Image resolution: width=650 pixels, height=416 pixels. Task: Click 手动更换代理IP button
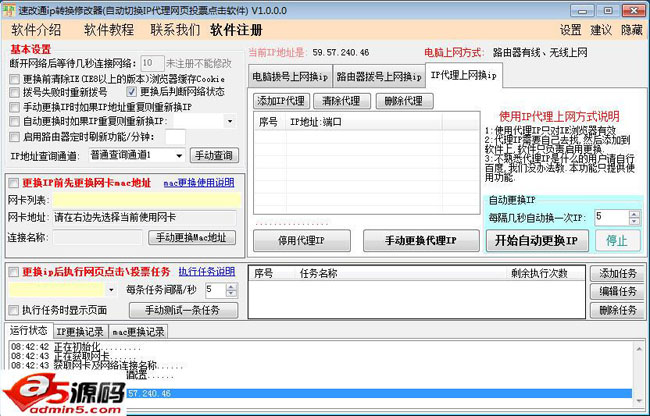421,241
